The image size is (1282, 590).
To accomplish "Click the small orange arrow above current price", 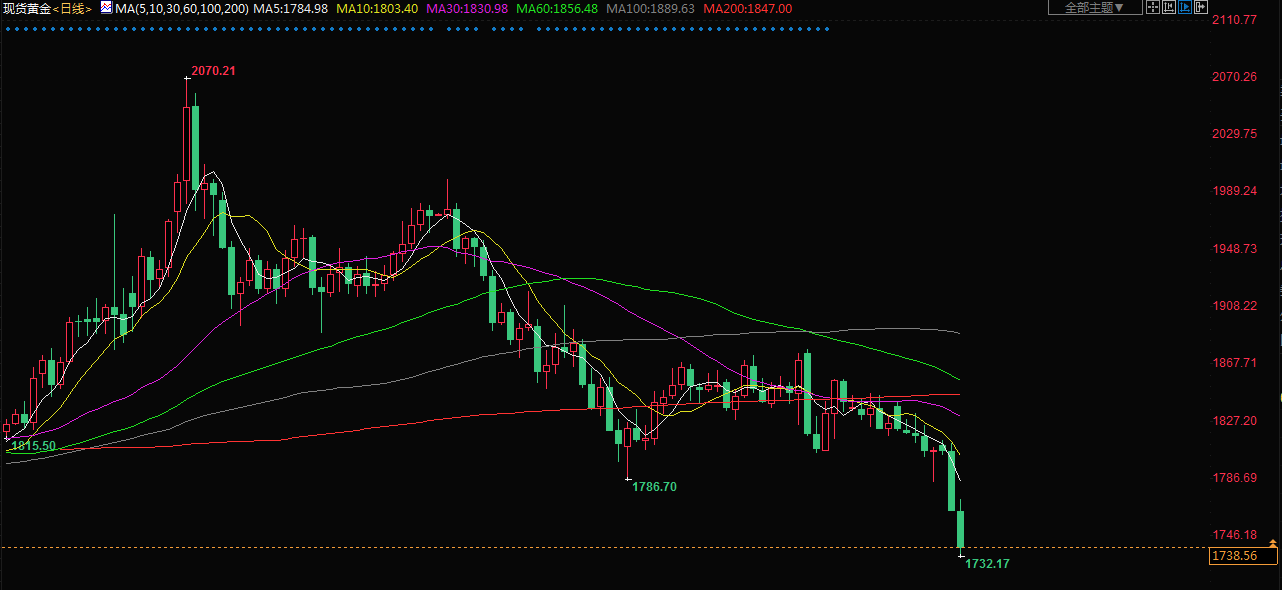I will (x=1272, y=542).
